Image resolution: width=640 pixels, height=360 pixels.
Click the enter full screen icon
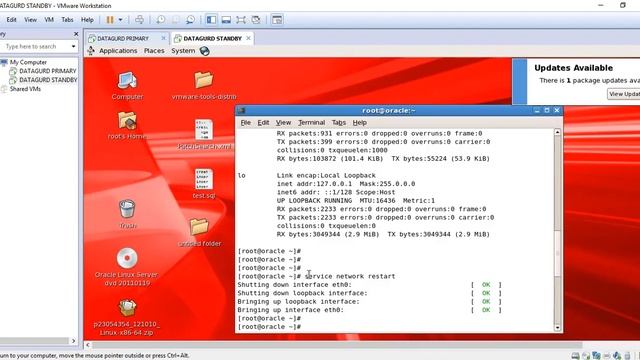point(241,20)
